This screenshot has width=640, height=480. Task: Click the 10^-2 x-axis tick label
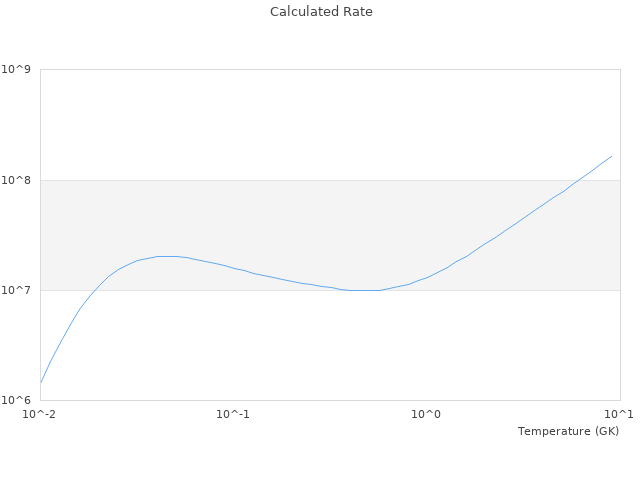point(40,414)
